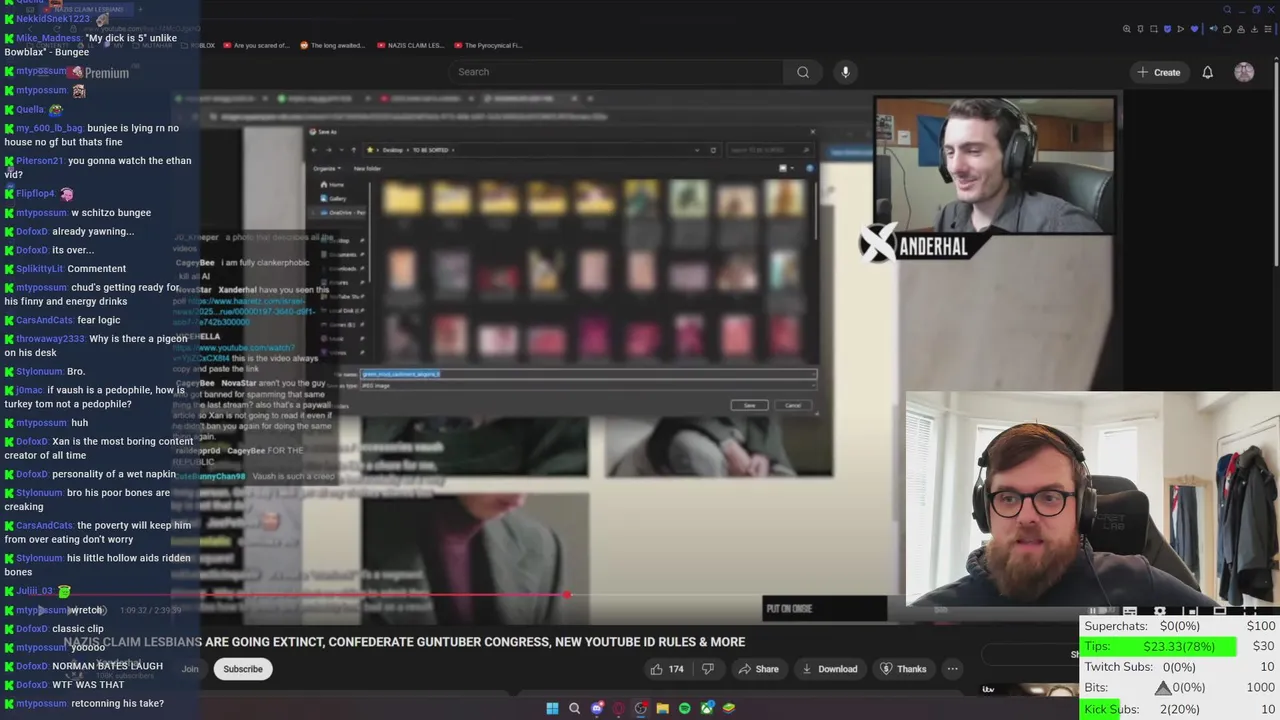The width and height of the screenshot is (1280, 720).
Task: Open Spotify from the taskbar
Action: [x=684, y=708]
